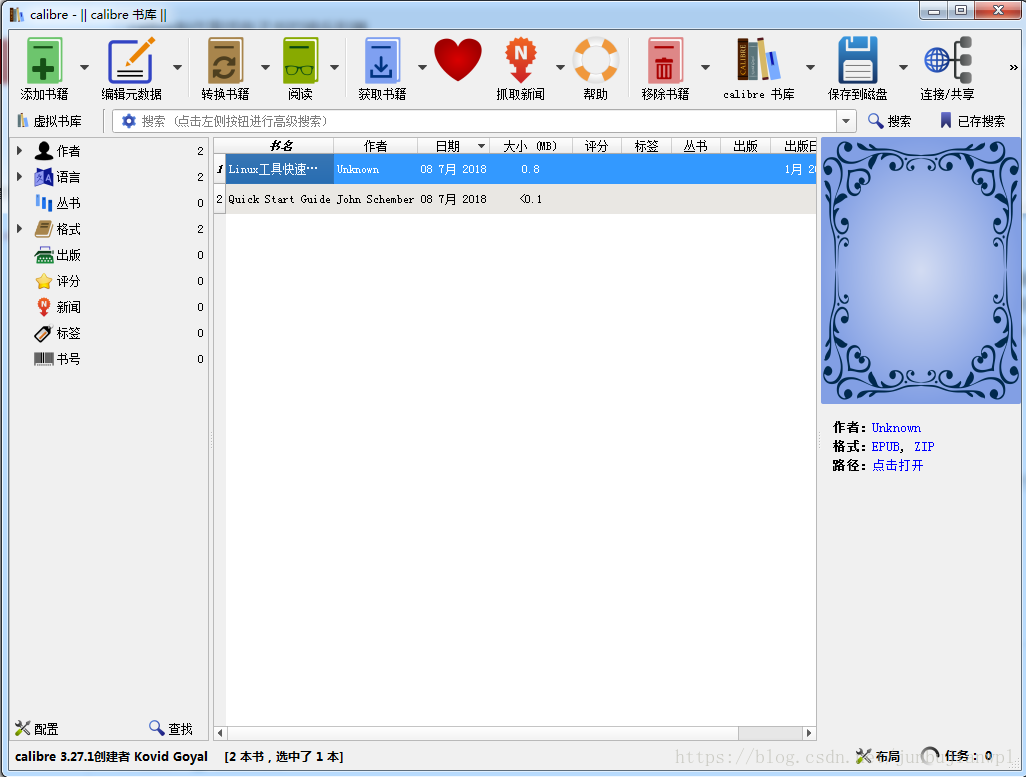Click the Unknown author link in details
The width and height of the screenshot is (1026, 777).
(896, 428)
